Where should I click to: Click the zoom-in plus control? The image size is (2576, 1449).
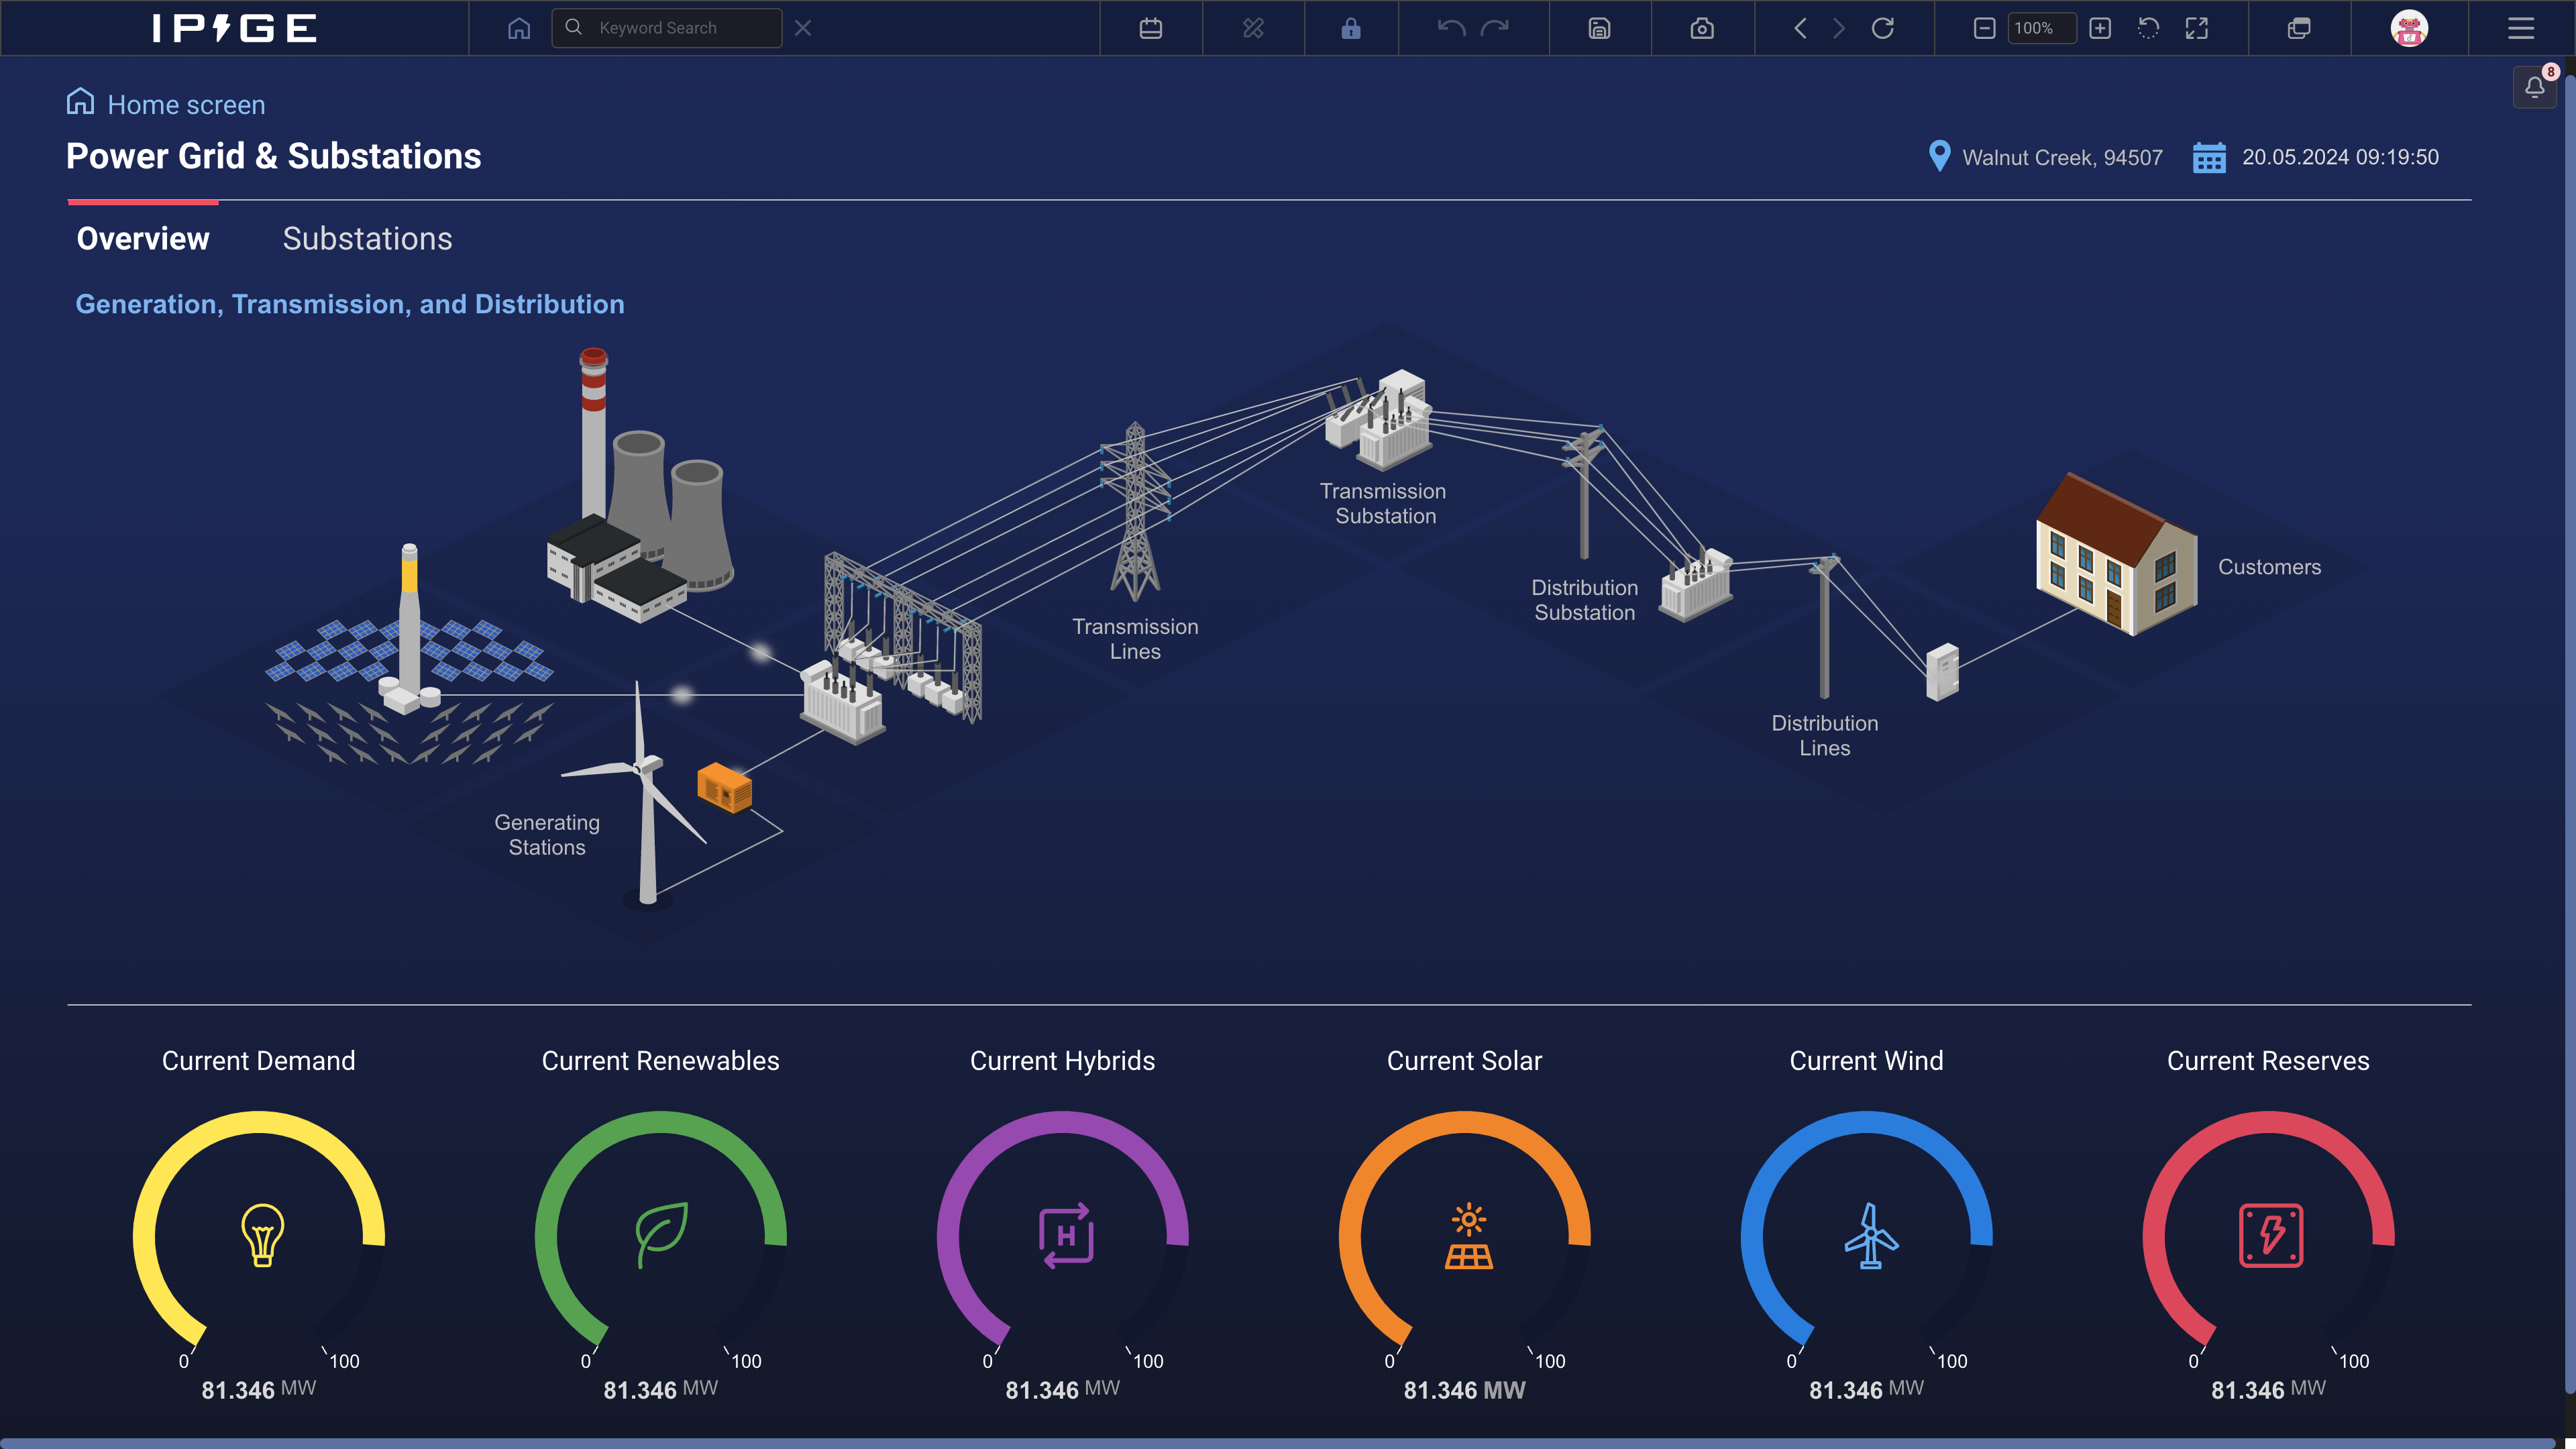[2101, 28]
